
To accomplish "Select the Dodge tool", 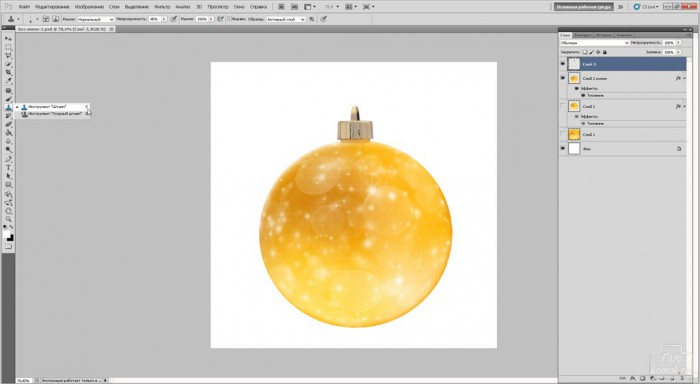I will click(x=8, y=150).
